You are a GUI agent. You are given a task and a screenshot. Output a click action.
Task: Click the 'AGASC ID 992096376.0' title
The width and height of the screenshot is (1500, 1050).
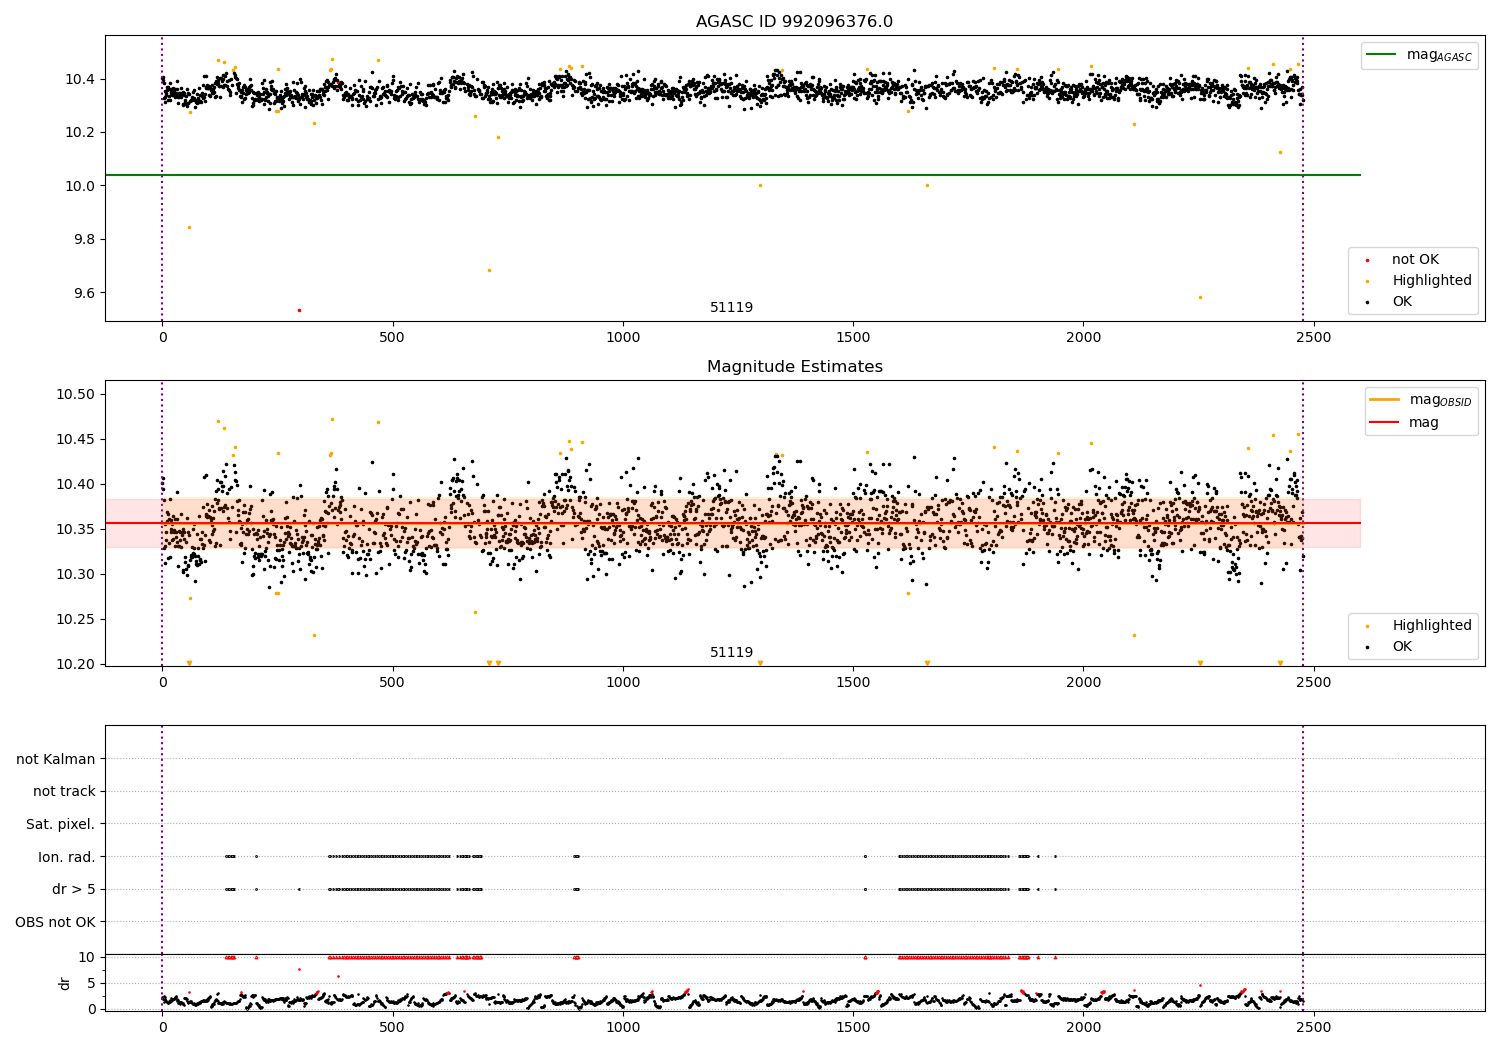click(x=794, y=22)
